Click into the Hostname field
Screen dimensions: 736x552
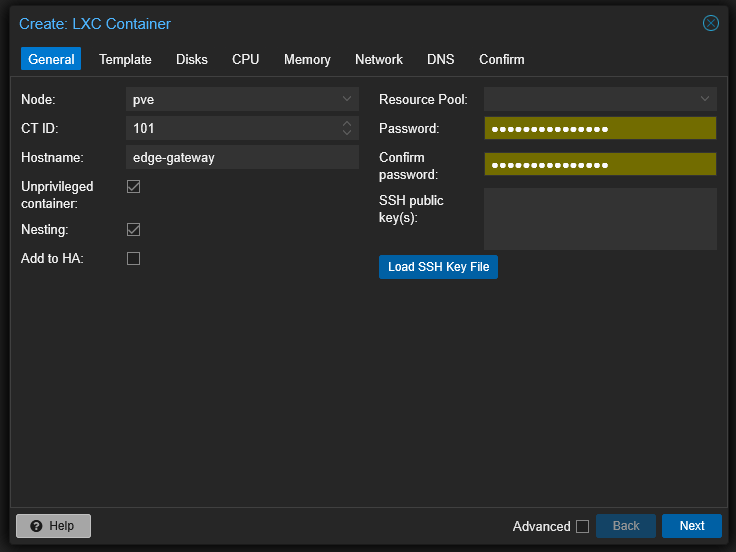[242, 157]
